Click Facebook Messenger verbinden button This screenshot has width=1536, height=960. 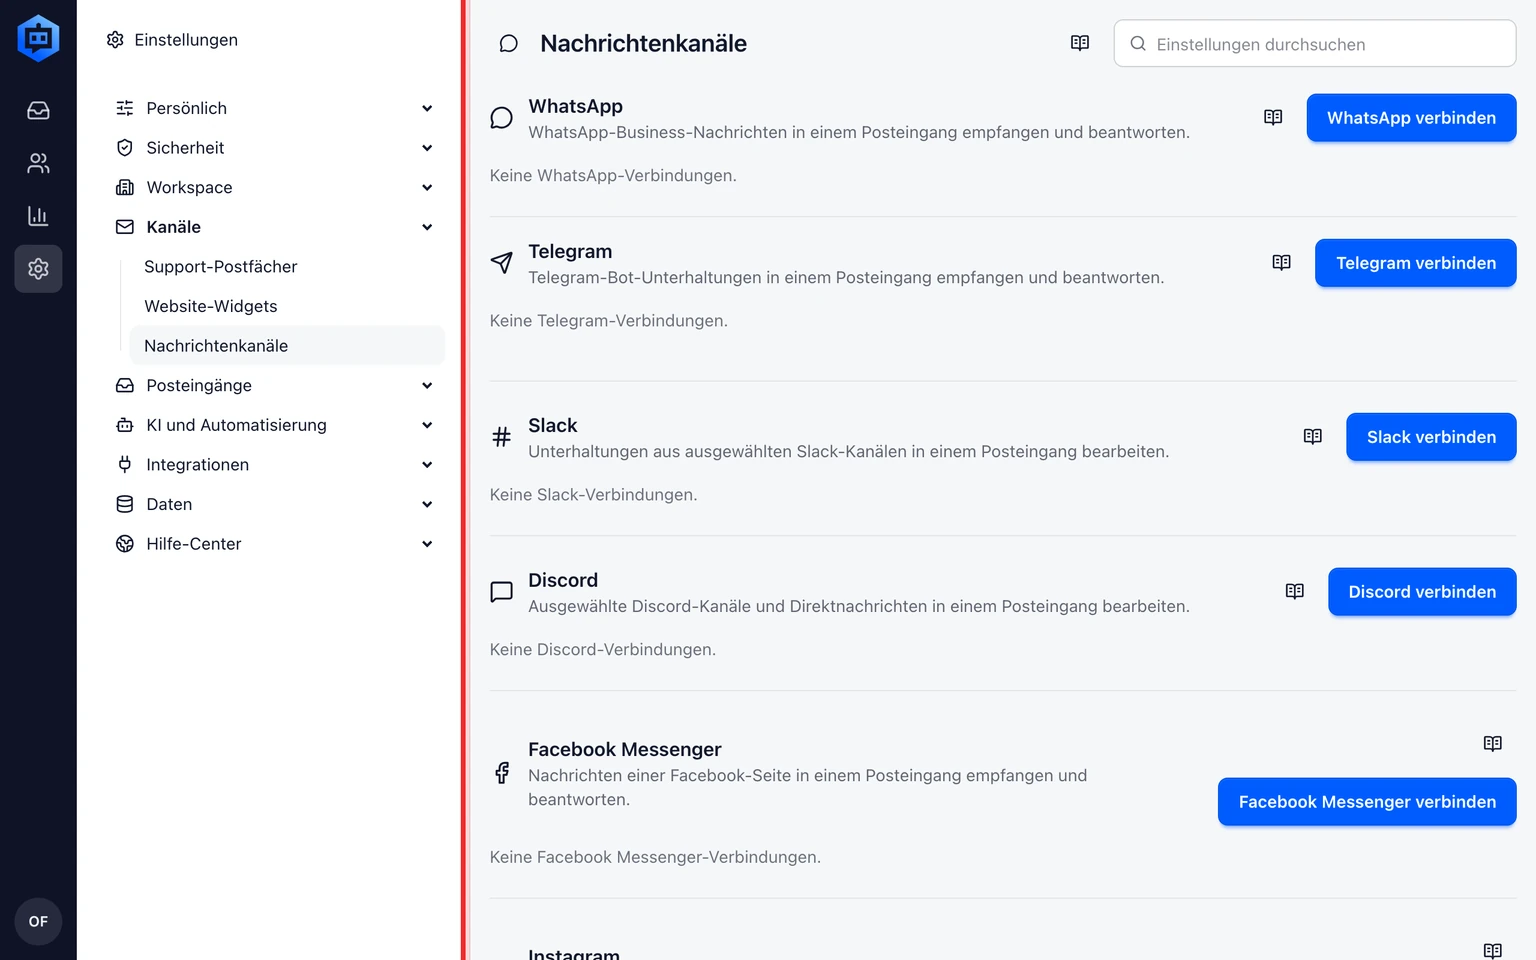pyautogui.click(x=1367, y=802)
